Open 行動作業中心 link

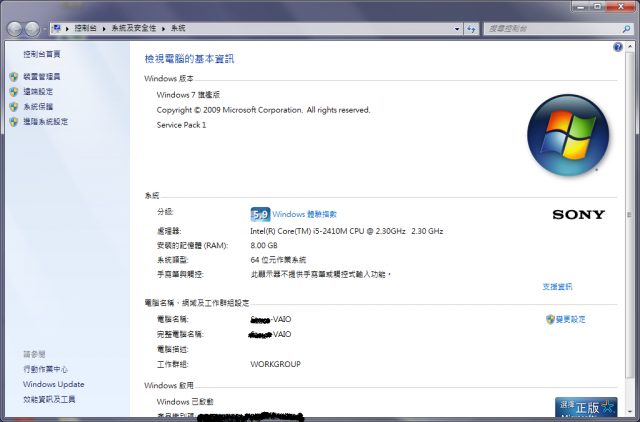tap(45, 369)
